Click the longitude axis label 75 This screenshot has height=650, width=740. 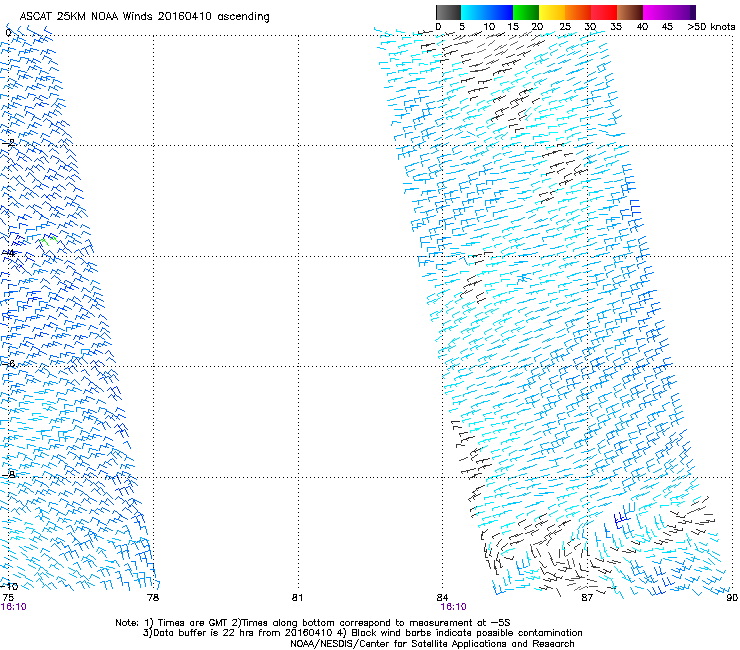point(8,598)
